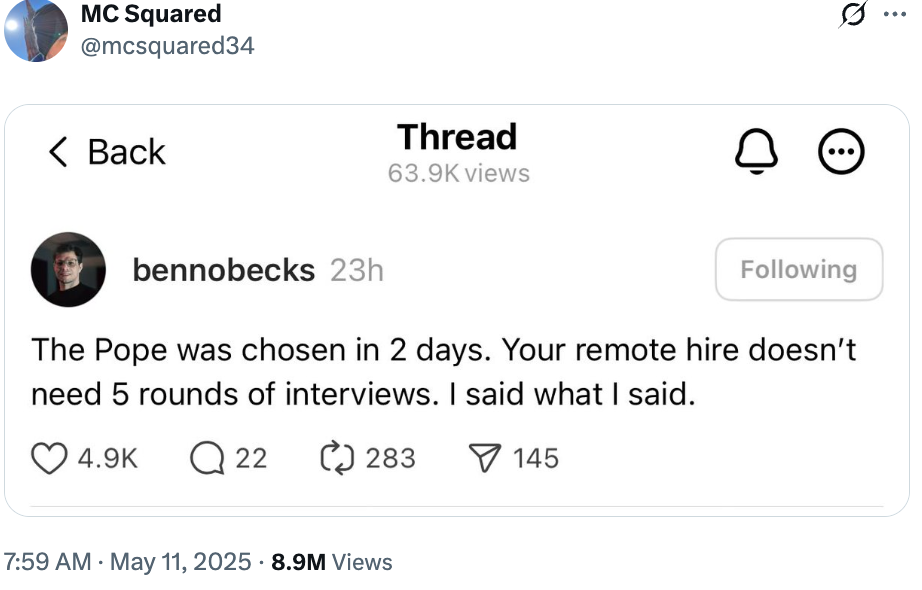Open MC Squared's profile avatar
The image size is (922, 590).
pyautogui.click(x=36, y=30)
